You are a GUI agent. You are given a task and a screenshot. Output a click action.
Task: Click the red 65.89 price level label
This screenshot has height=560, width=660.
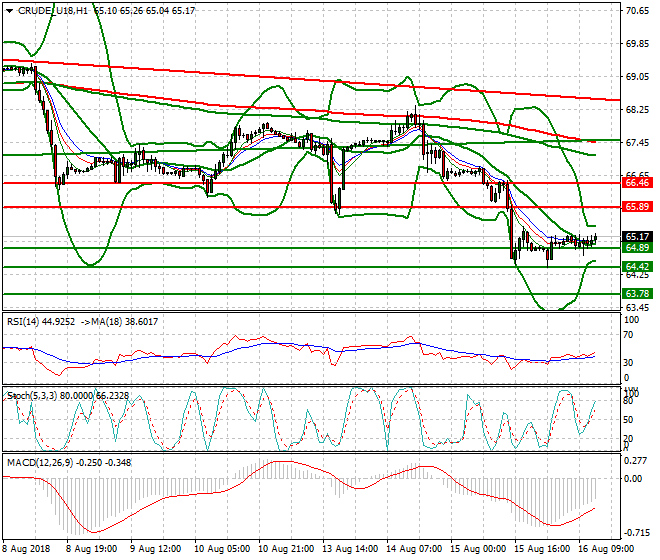[x=637, y=207]
